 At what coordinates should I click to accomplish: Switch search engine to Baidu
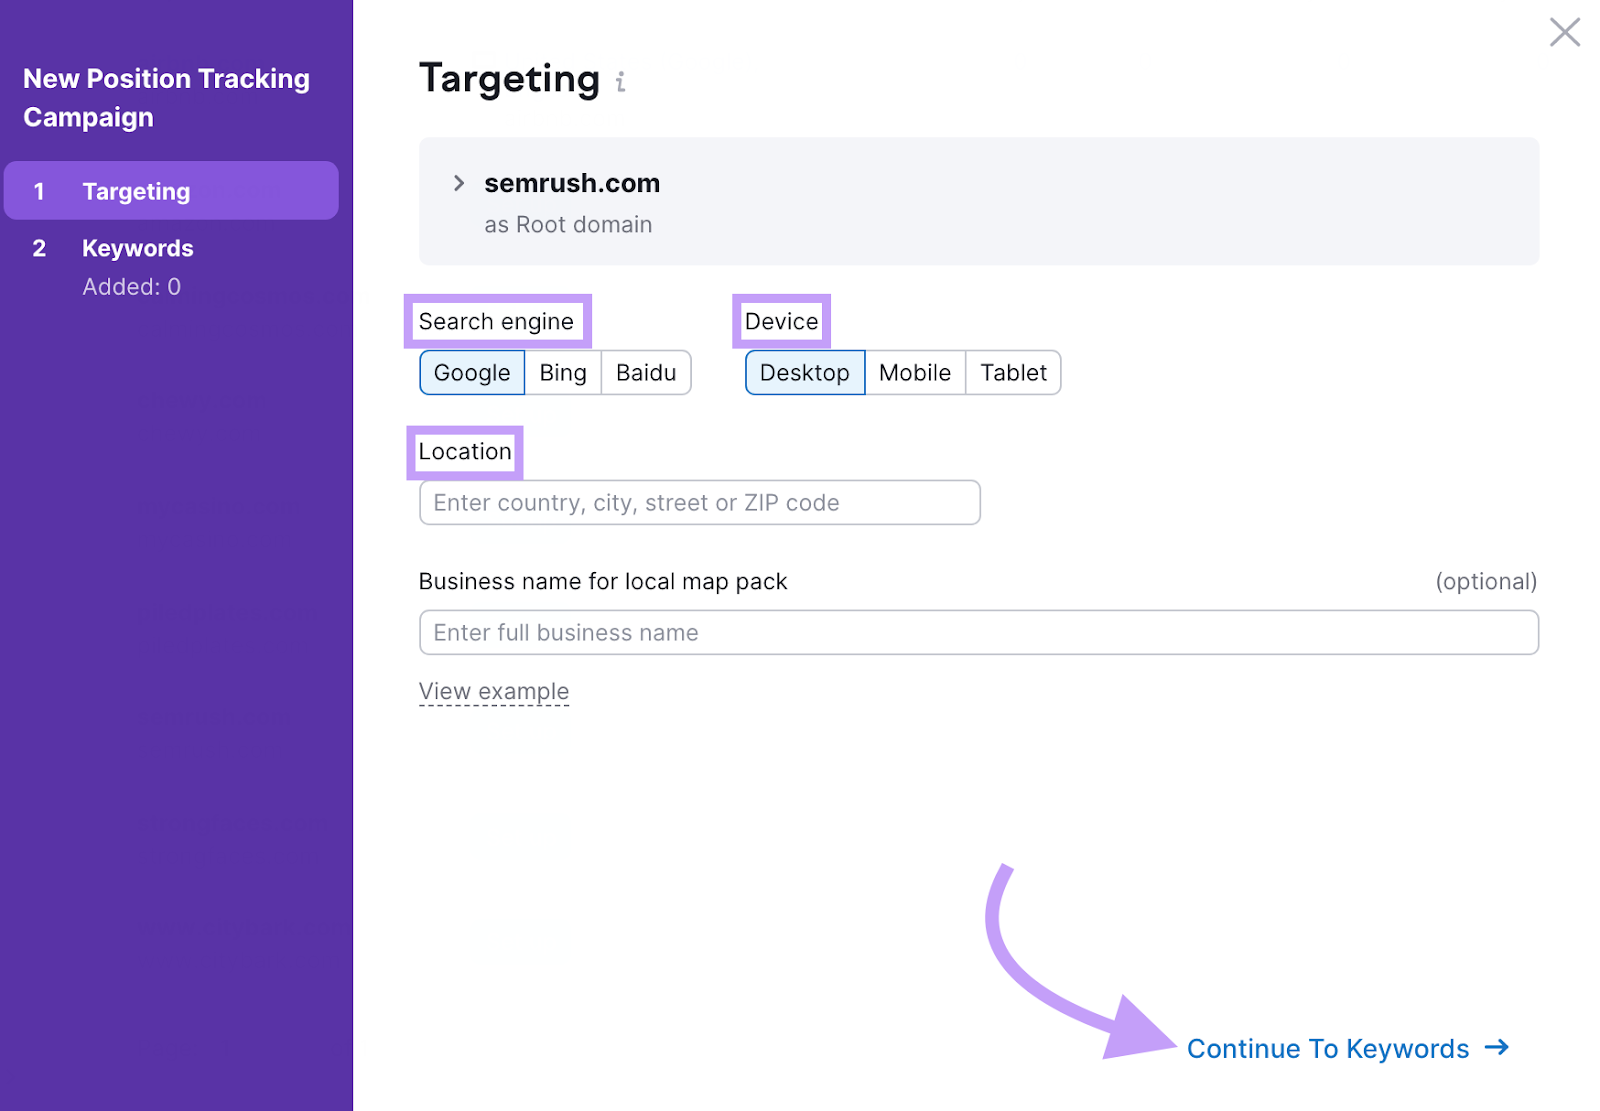tap(646, 373)
